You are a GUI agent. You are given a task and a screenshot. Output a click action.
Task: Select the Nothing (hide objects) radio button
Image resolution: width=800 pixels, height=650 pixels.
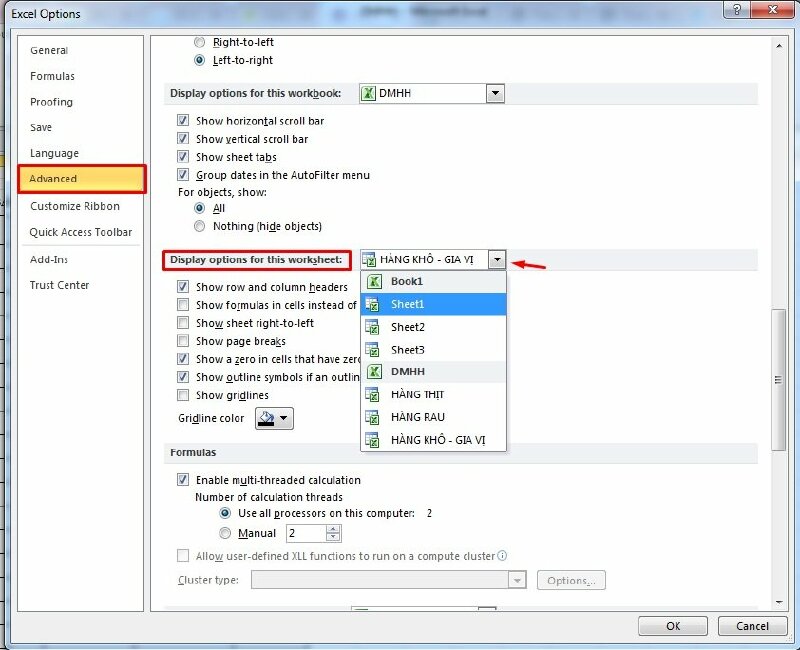[x=200, y=226]
